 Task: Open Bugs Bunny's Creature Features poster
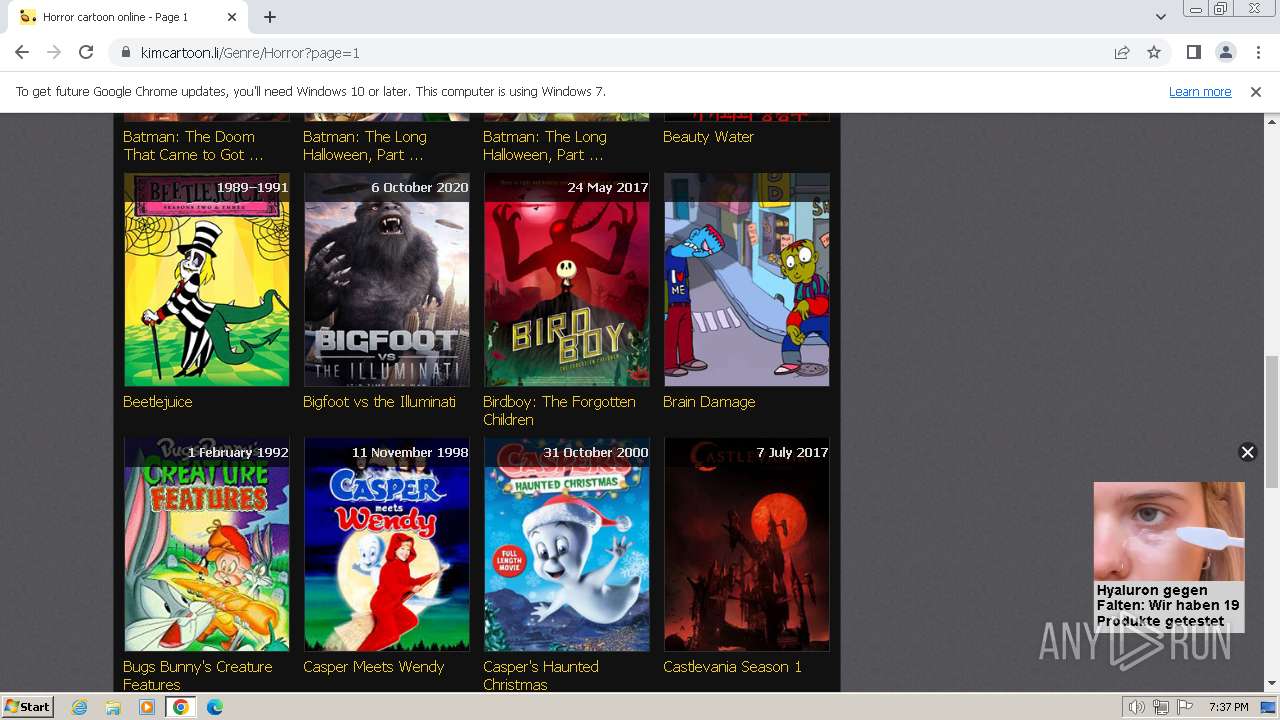pyautogui.click(x=206, y=545)
